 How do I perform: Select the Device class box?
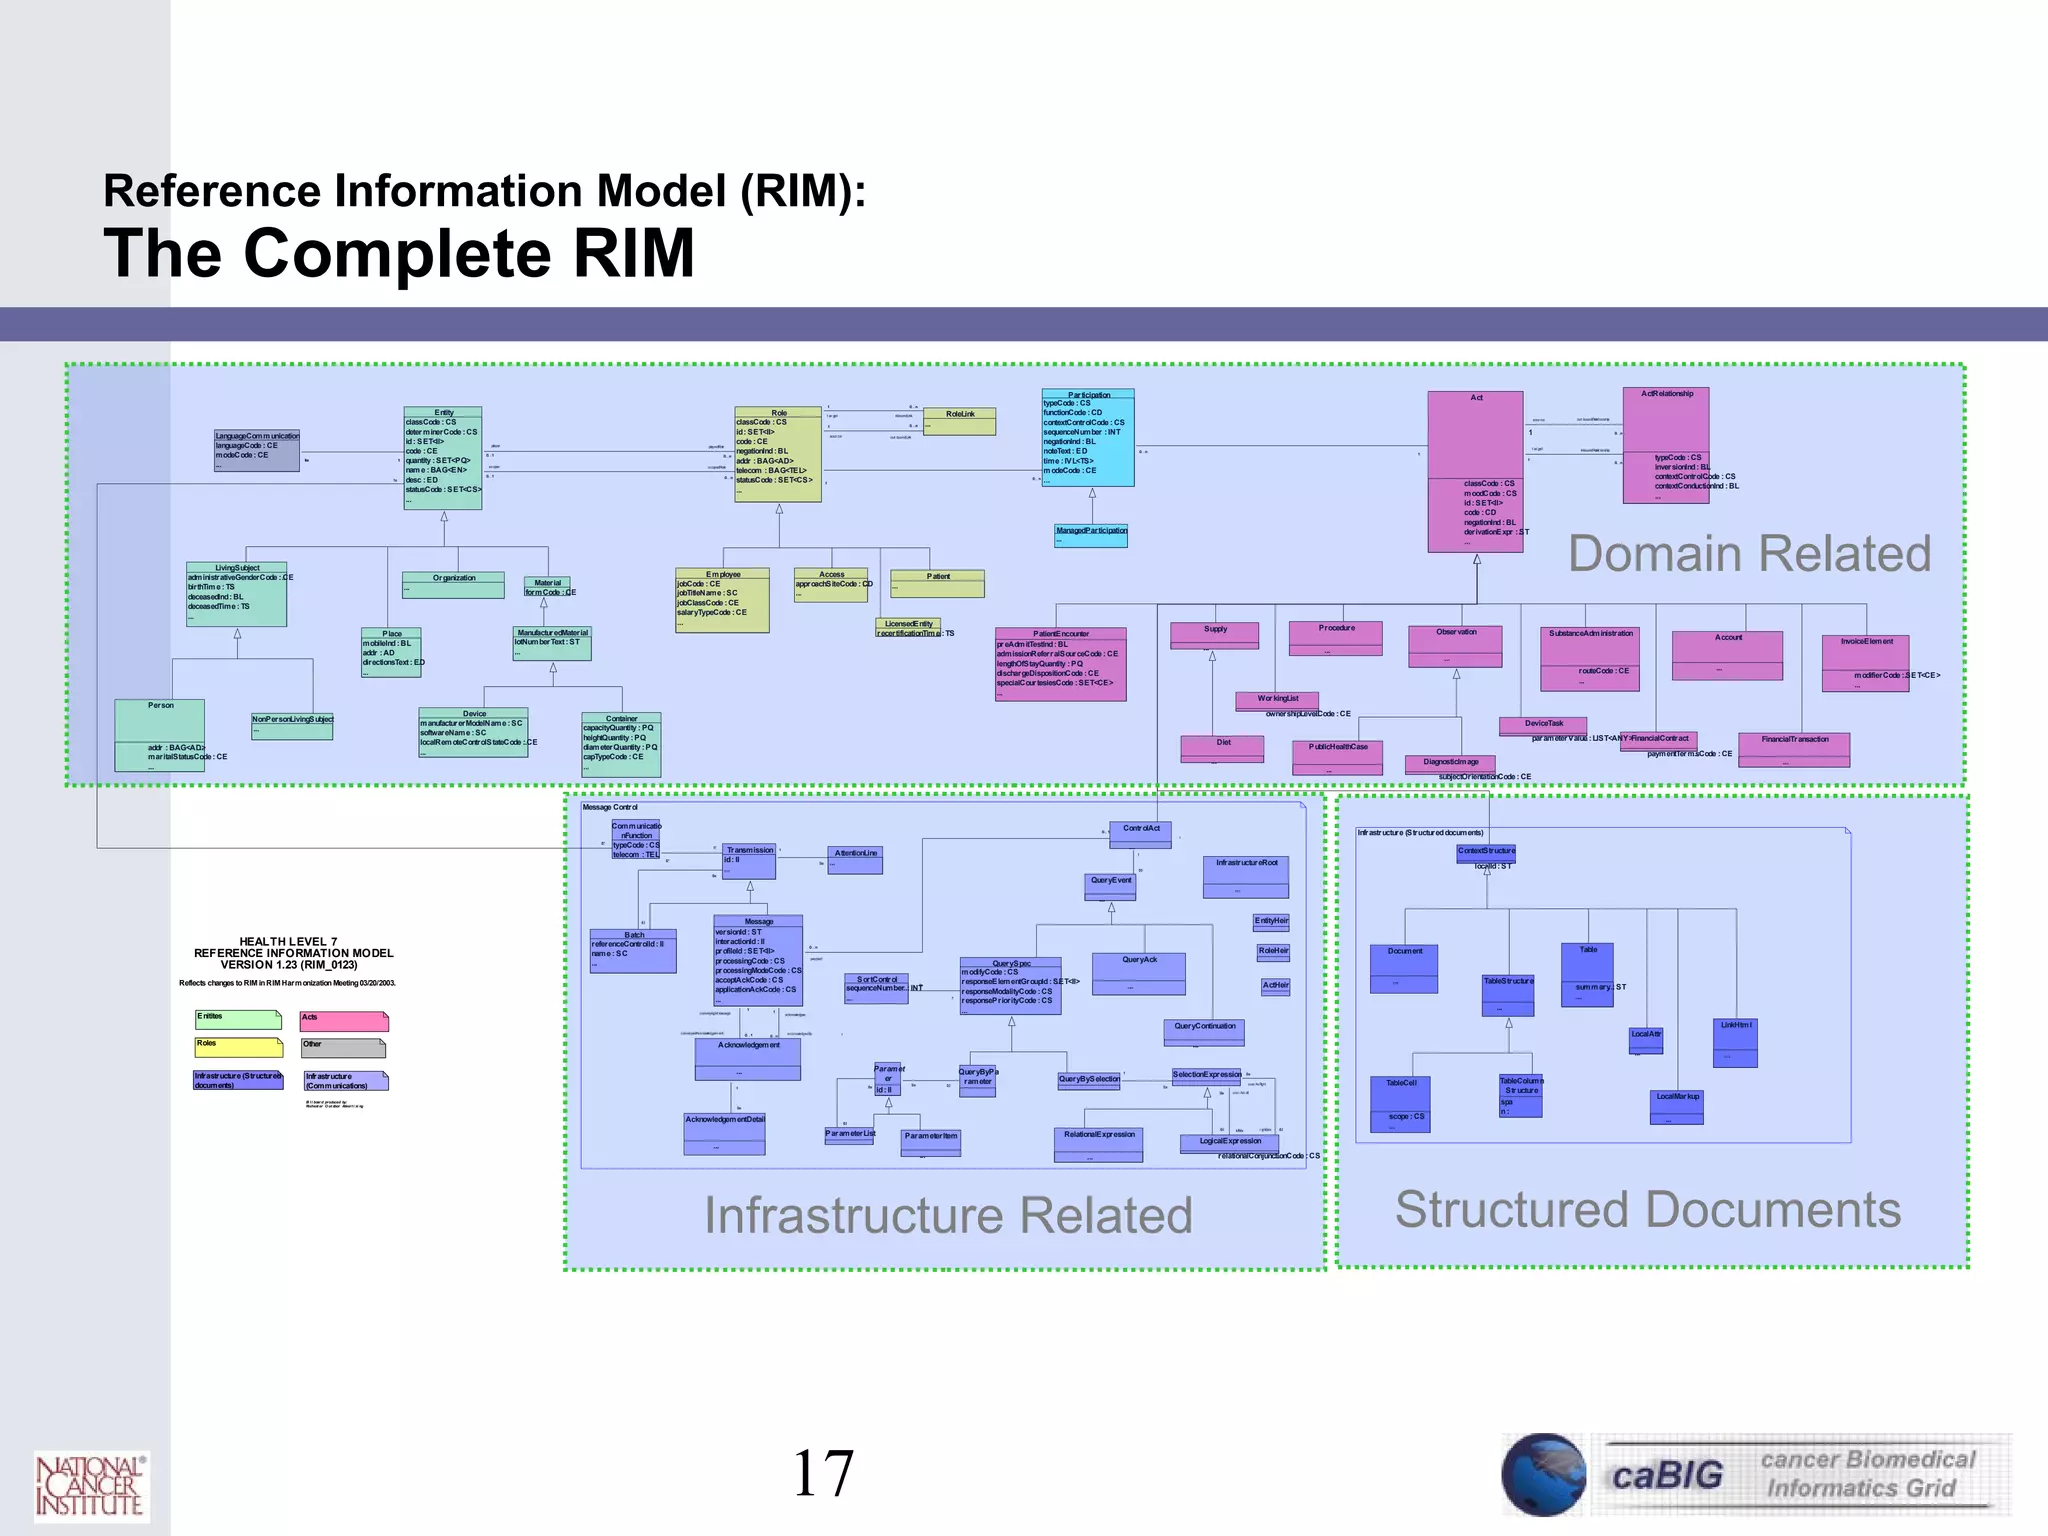(473, 733)
